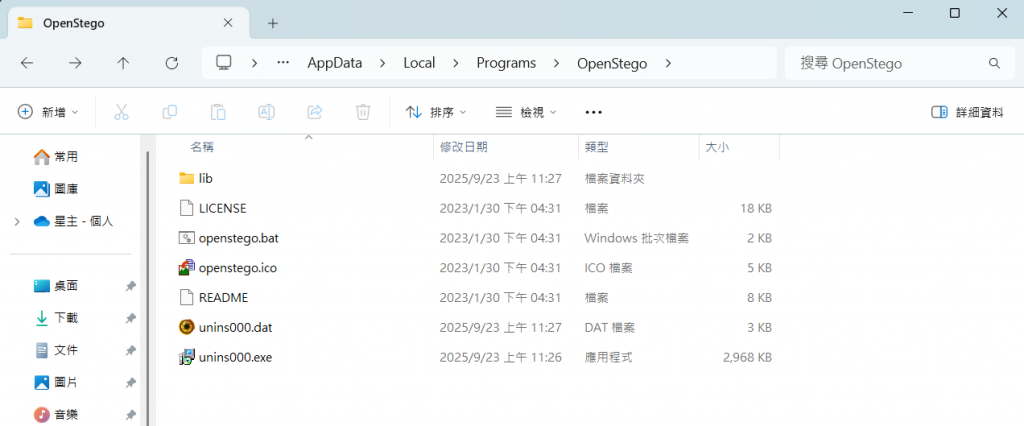This screenshot has width=1024, height=426.
Task: Open 圖片 (Pictures) in sidebar
Action: [x=56, y=382]
